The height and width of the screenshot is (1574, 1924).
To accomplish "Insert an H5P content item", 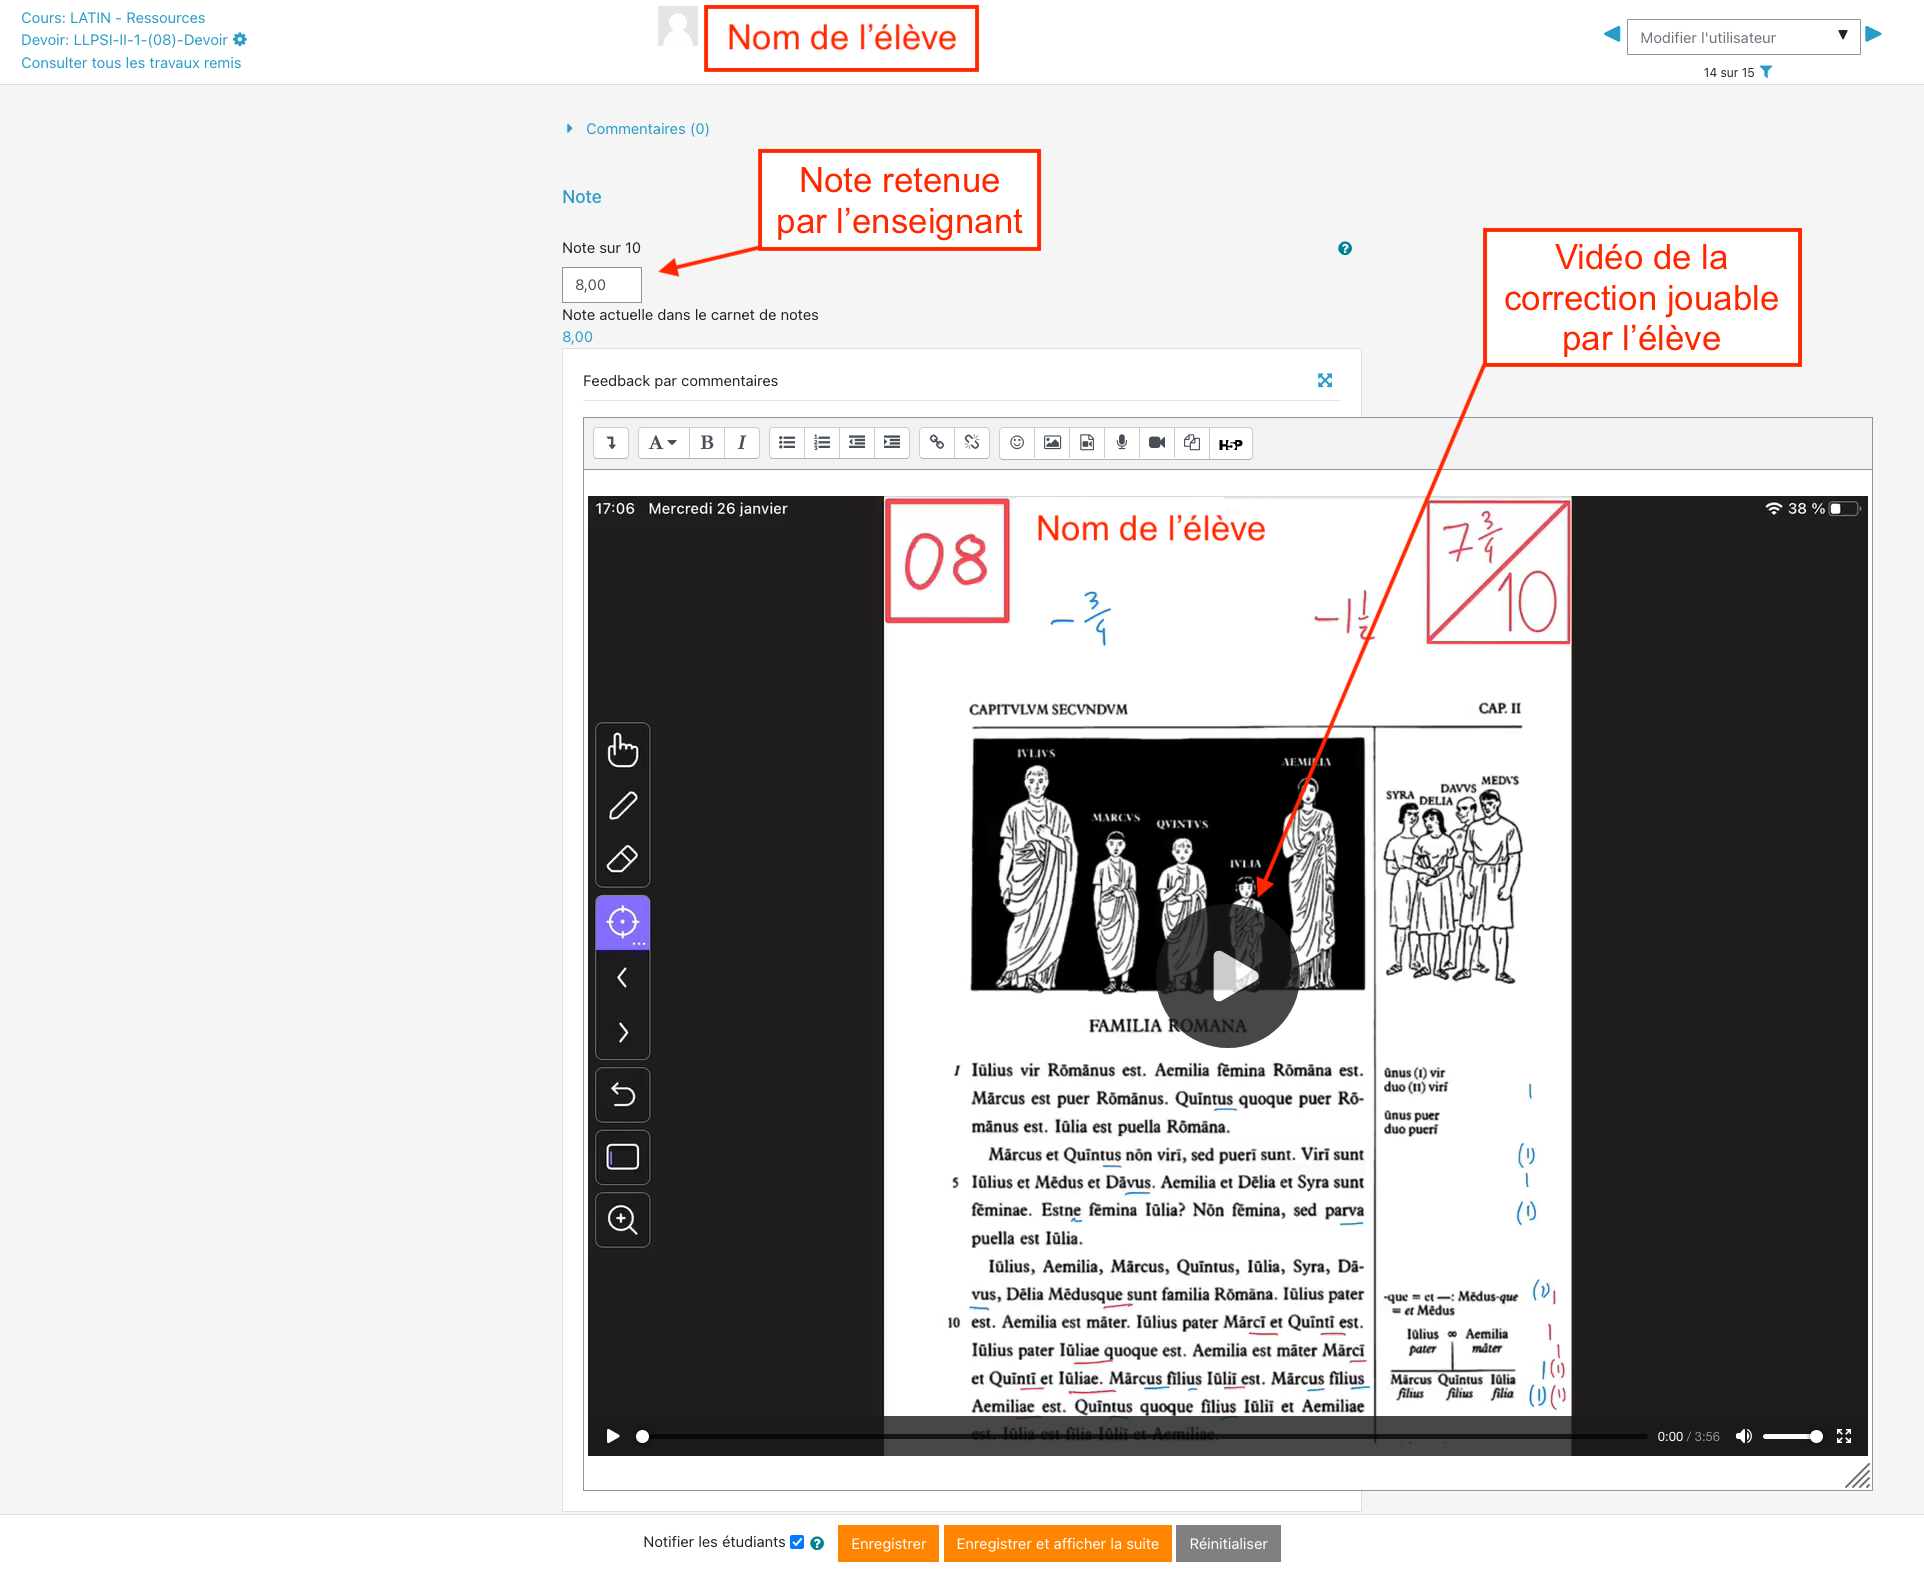I will point(1230,444).
